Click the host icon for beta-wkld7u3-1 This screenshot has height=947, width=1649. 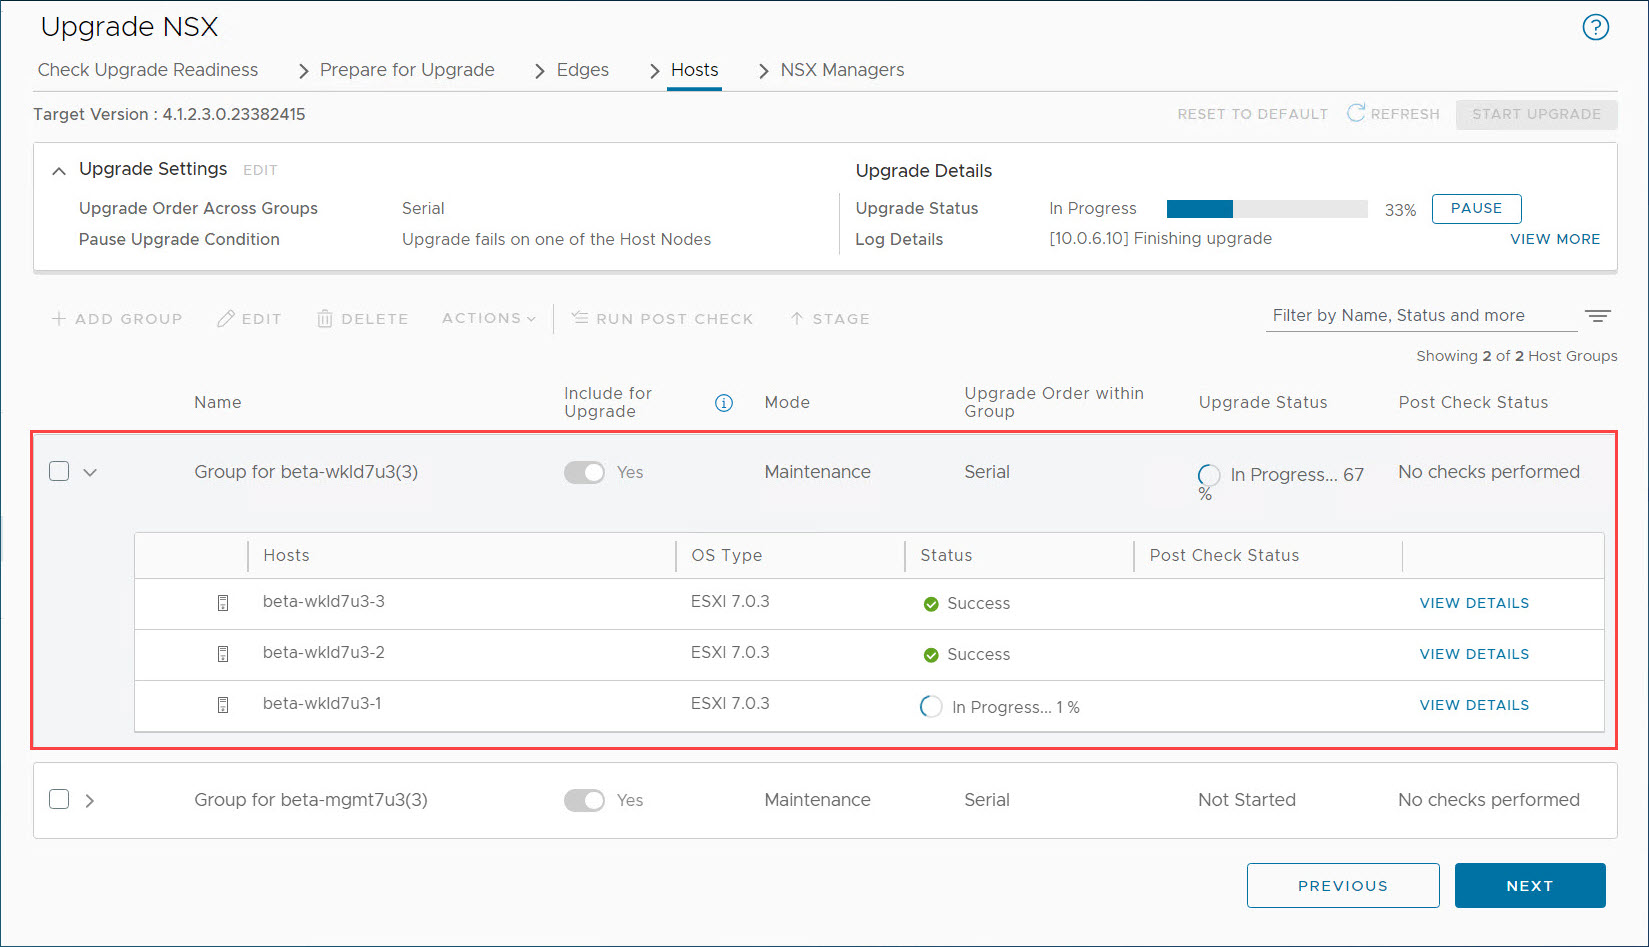tap(223, 705)
